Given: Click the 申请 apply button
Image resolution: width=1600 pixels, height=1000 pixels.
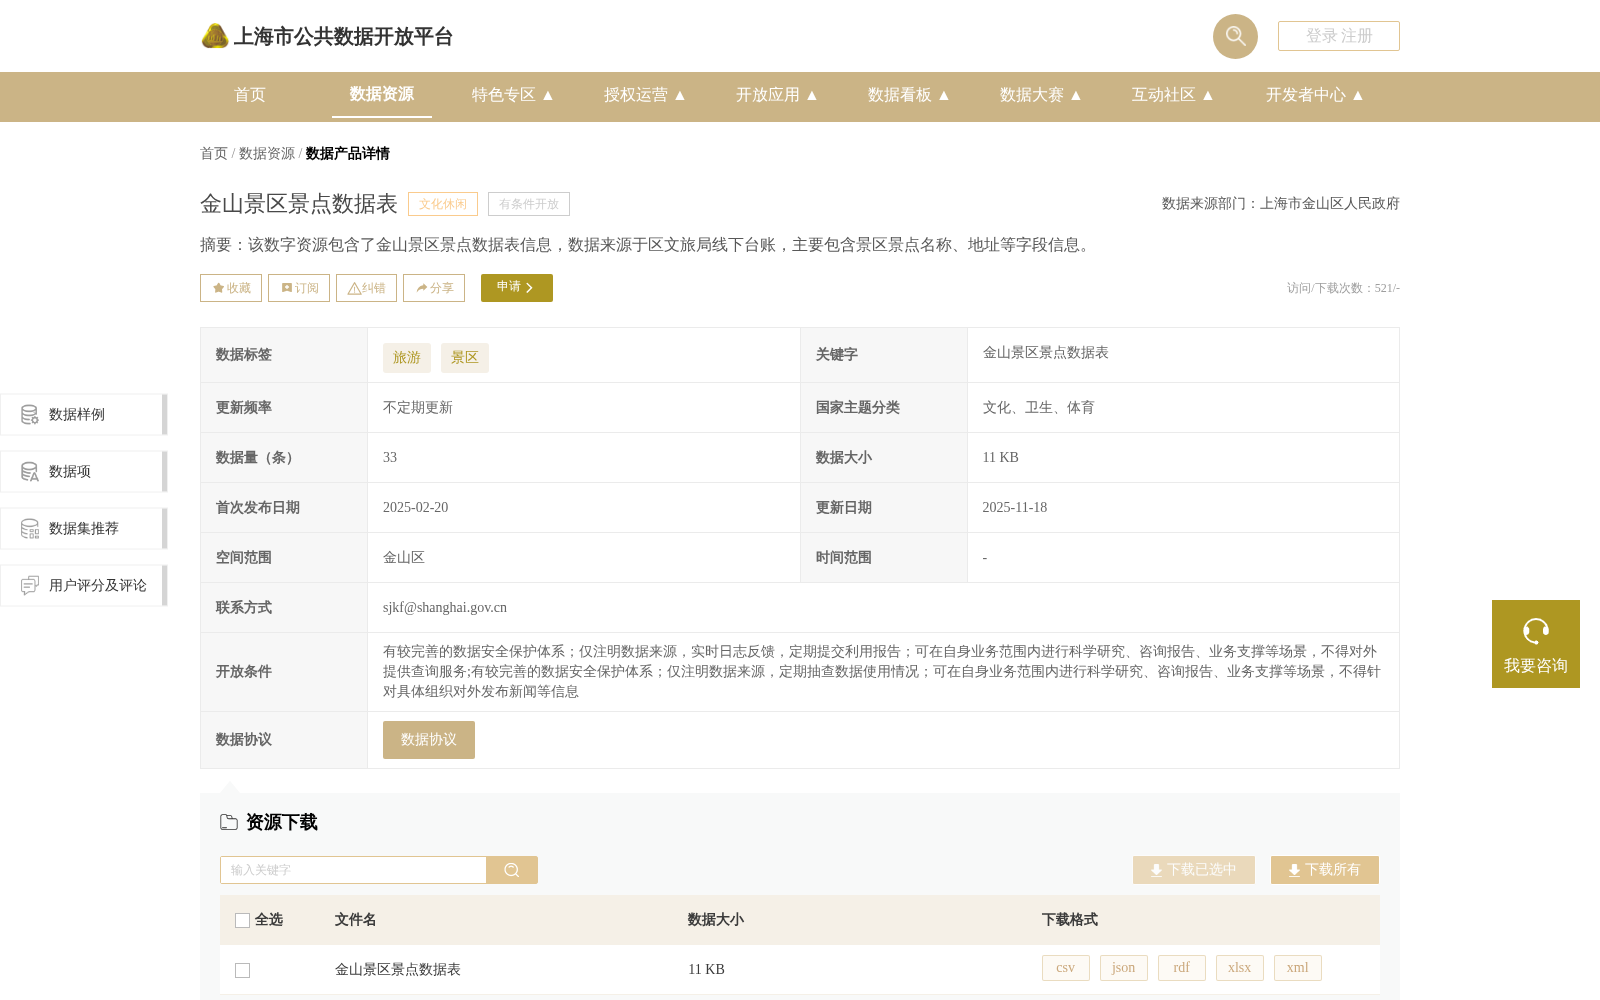Looking at the screenshot, I should [x=517, y=288].
